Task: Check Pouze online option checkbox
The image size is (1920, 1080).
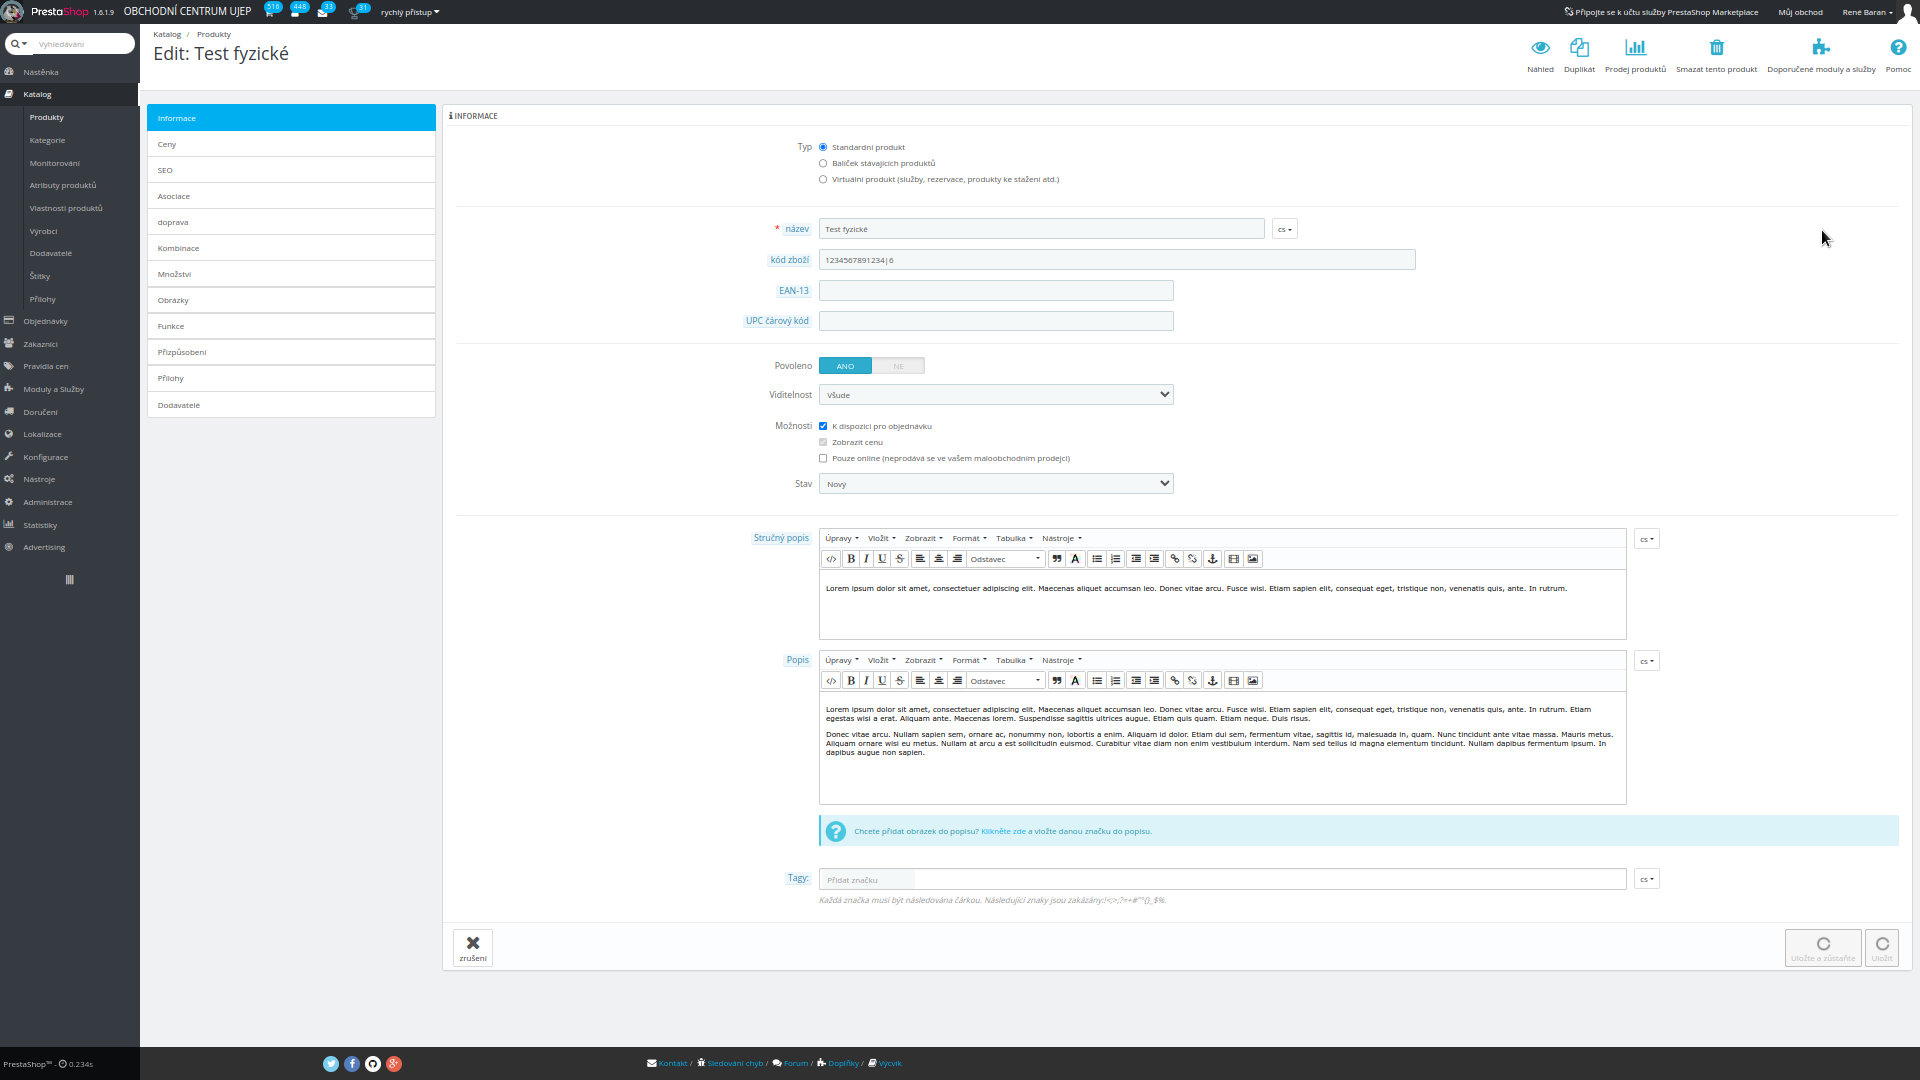Action: 823,459
